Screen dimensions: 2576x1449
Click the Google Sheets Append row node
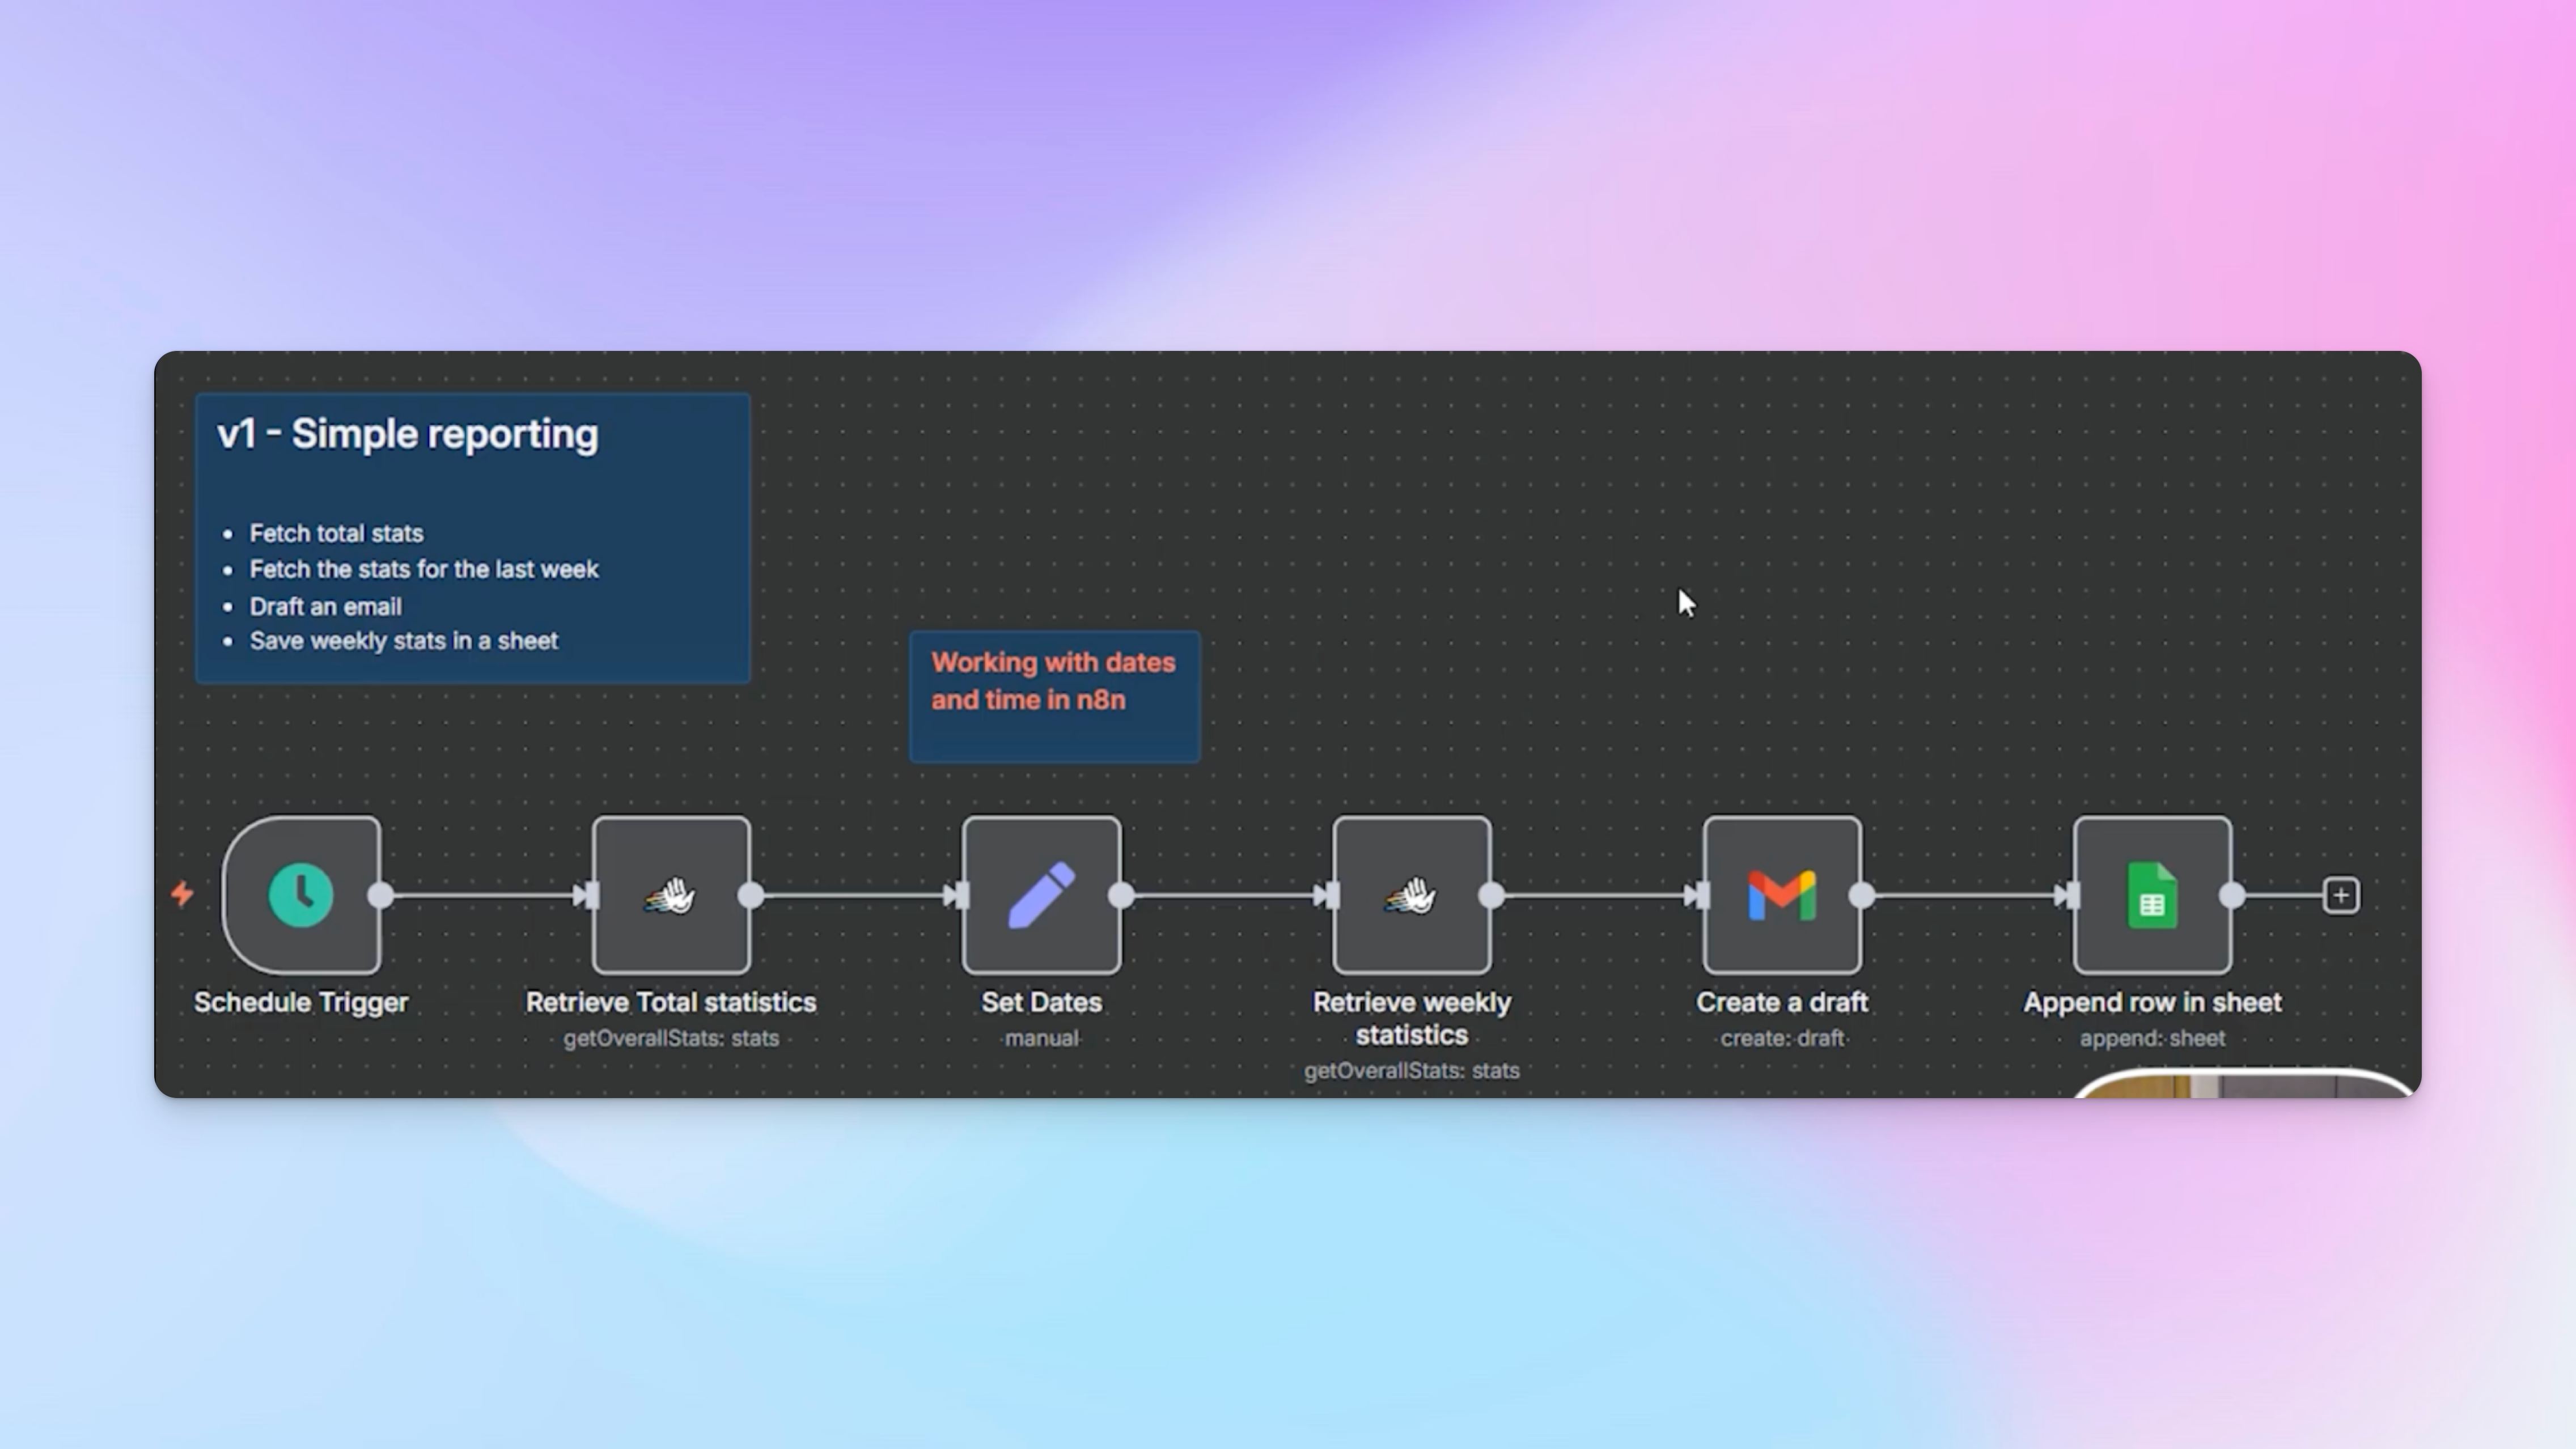point(2152,895)
